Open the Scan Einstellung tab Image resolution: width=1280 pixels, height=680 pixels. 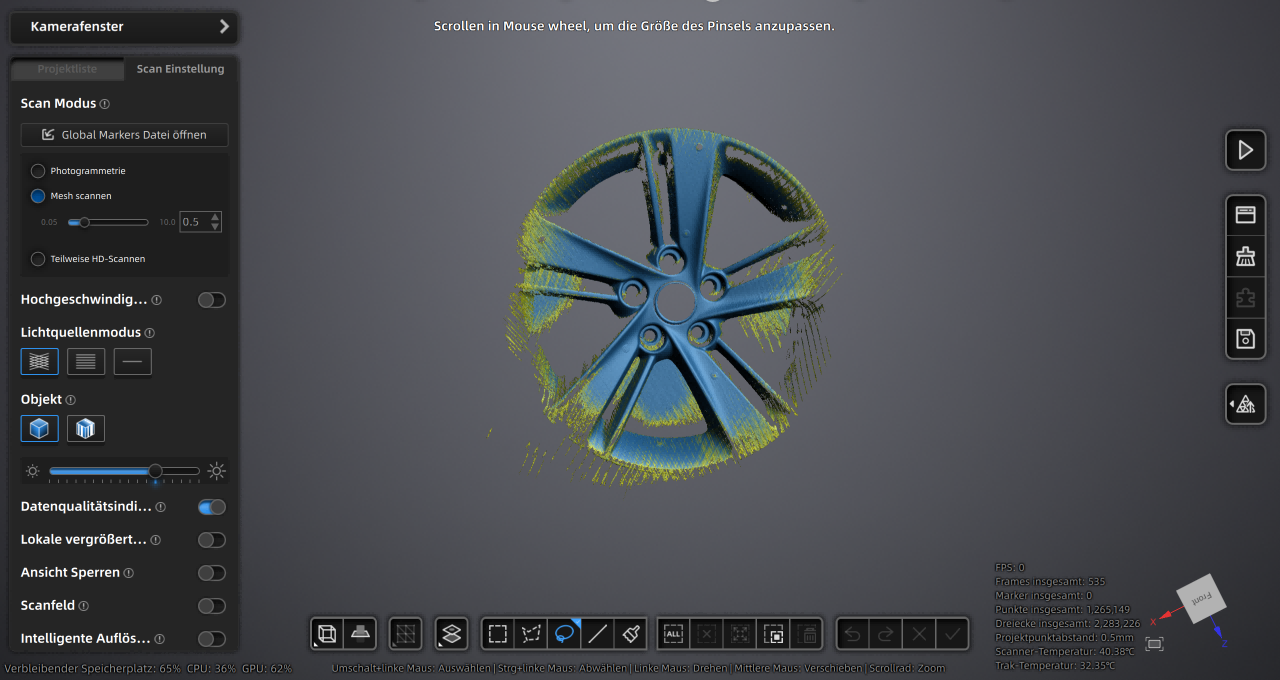[x=180, y=69]
